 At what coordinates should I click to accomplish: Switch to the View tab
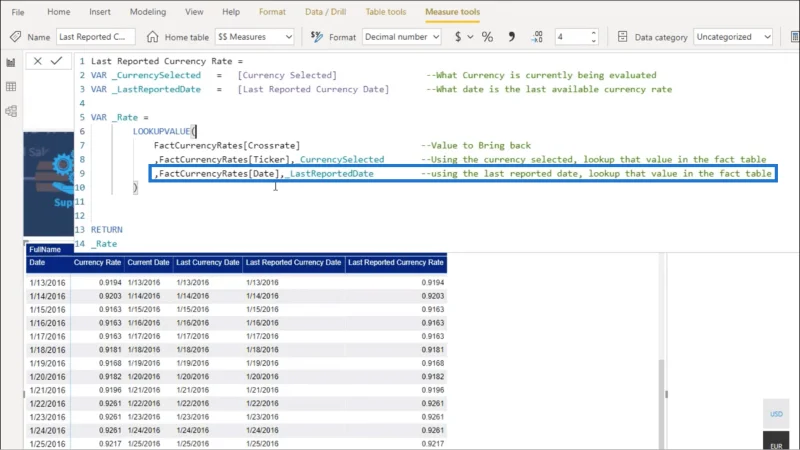(x=194, y=12)
